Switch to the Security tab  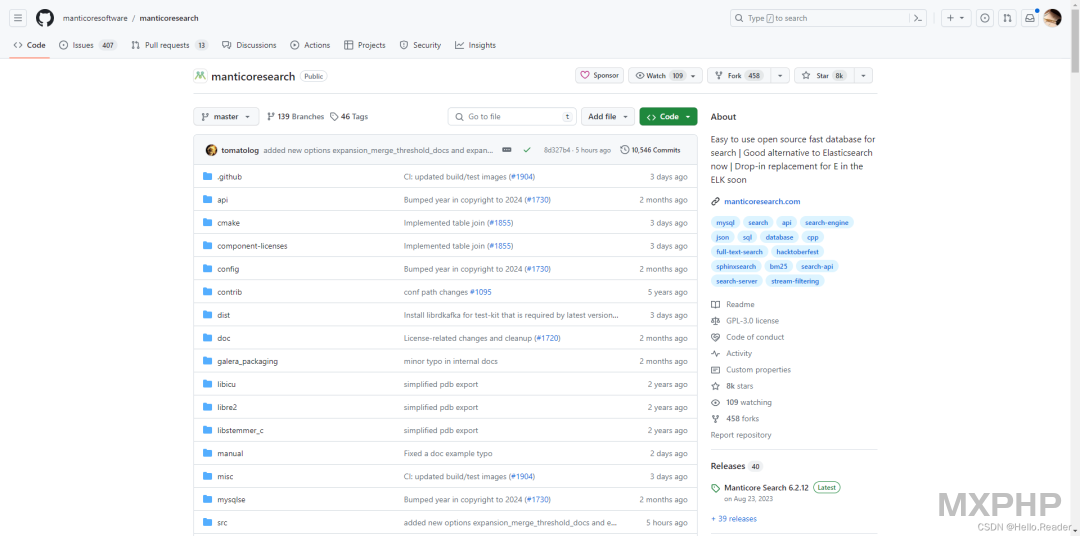pyautogui.click(x=420, y=45)
